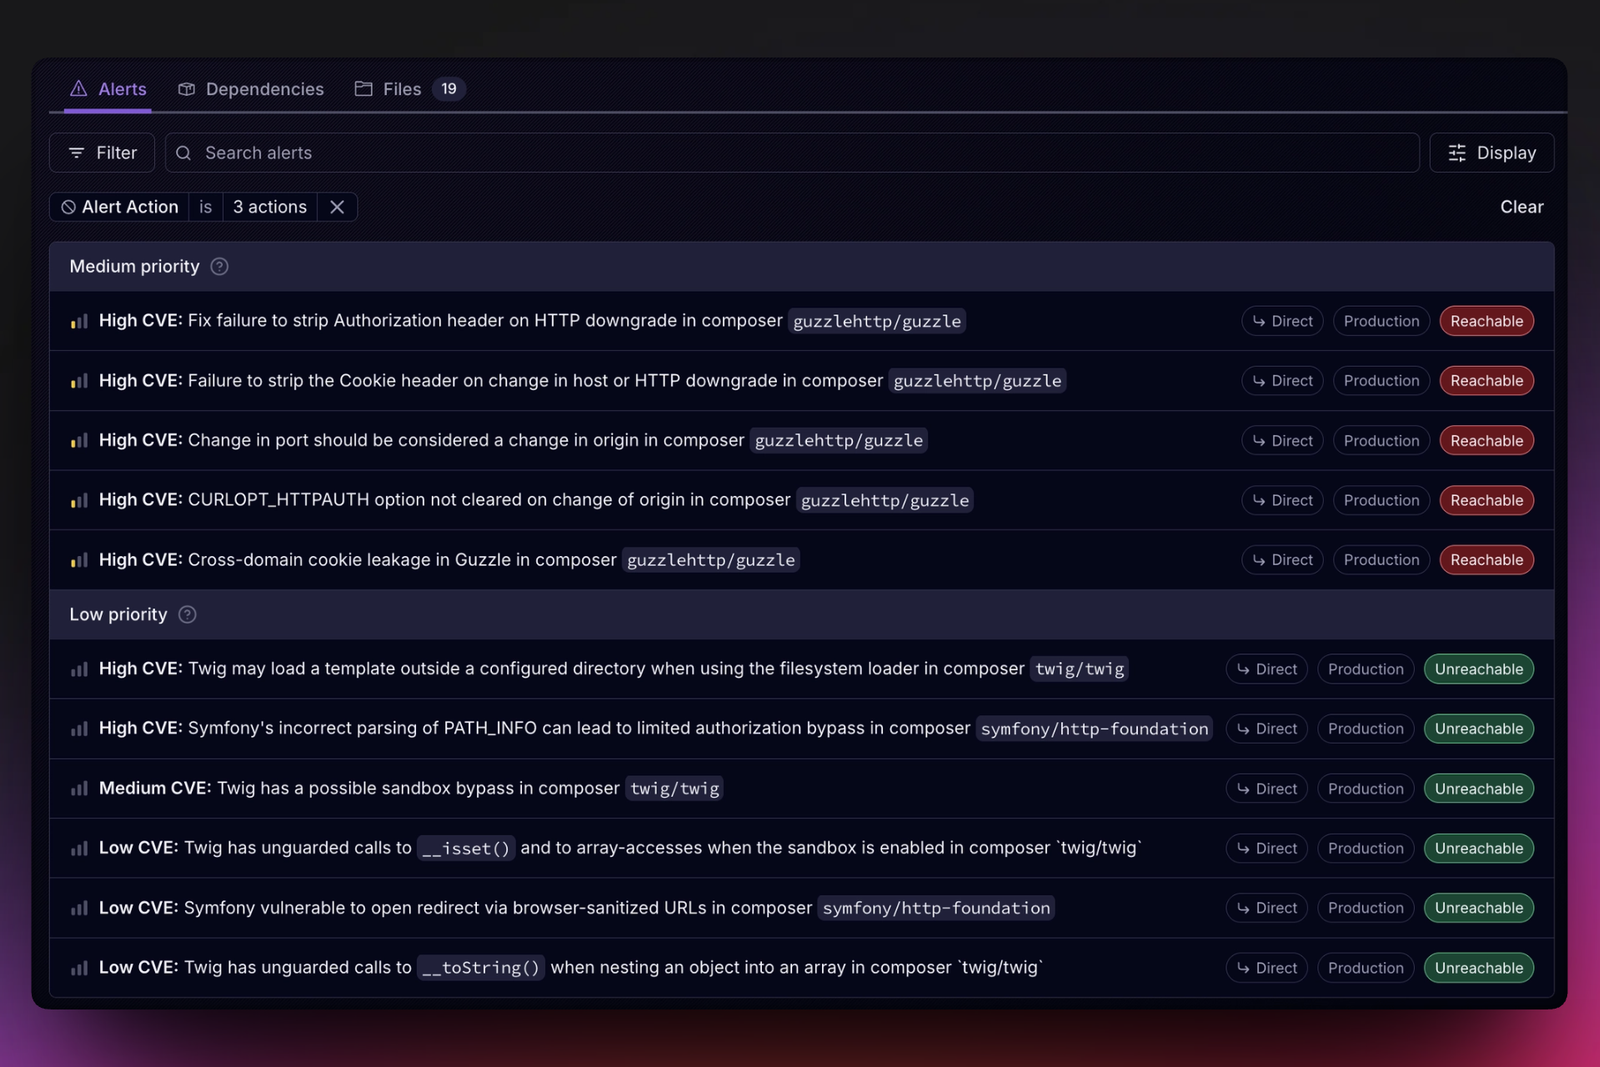This screenshot has width=1600, height=1067.
Task: Click severity icon of Cookie header alert
Action: pyautogui.click(x=79, y=381)
